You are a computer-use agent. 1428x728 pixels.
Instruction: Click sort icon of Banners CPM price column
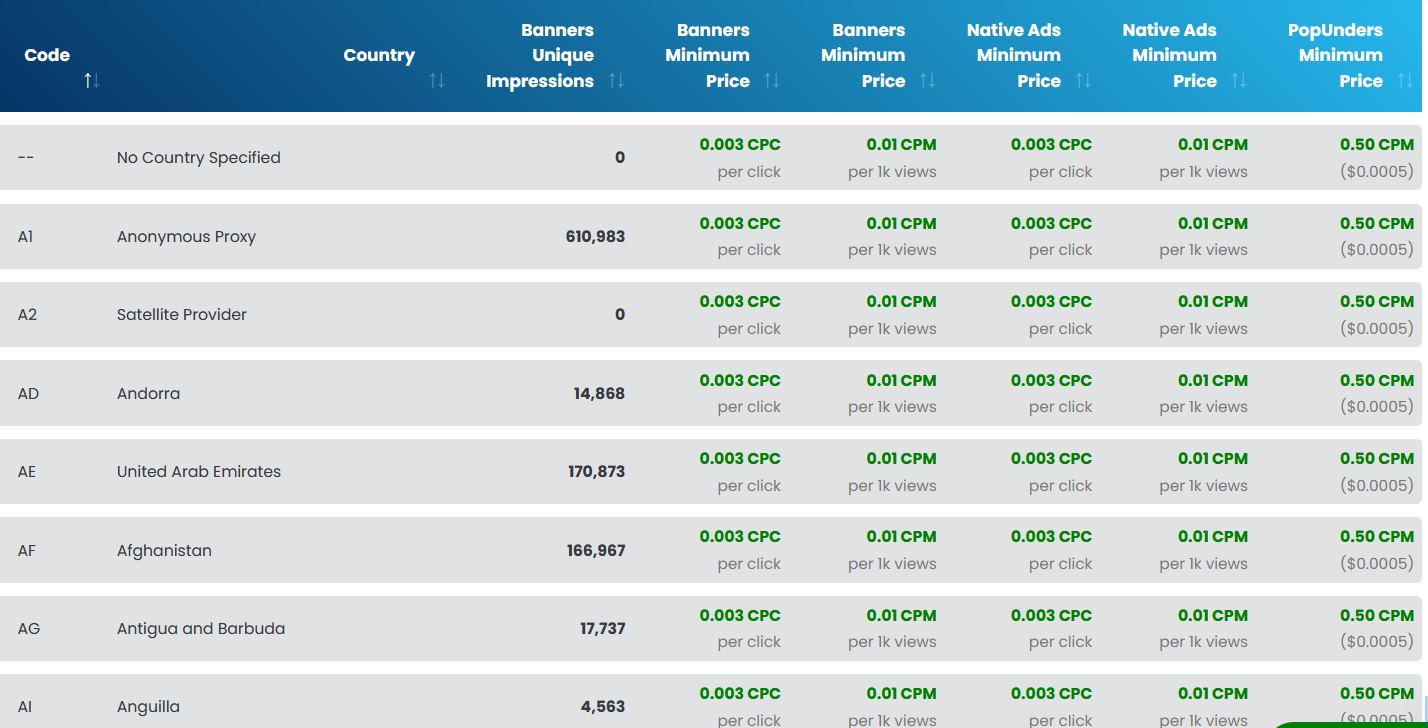point(928,81)
